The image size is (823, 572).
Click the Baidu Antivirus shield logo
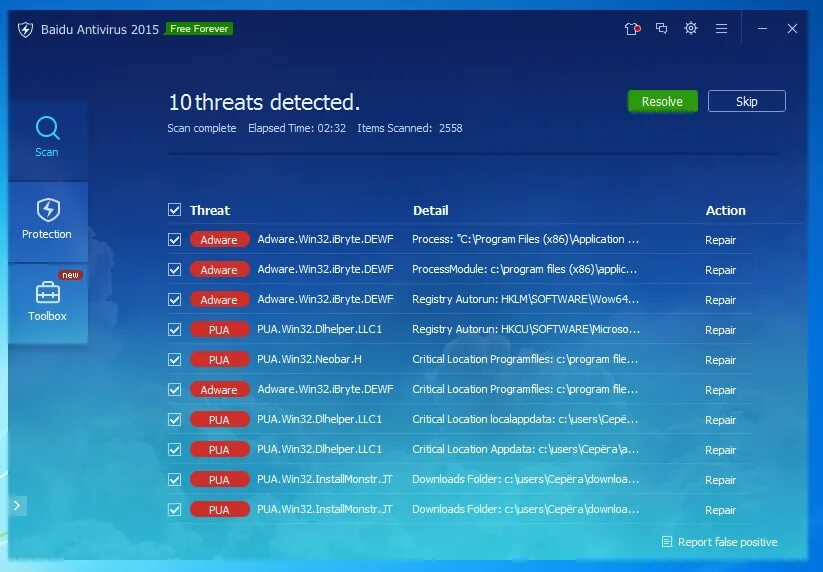coord(25,29)
